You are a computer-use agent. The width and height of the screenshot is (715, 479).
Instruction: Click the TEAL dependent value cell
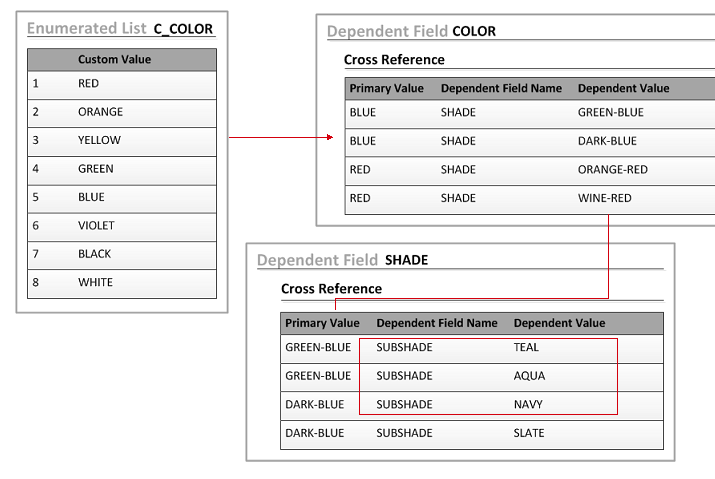[526, 348]
